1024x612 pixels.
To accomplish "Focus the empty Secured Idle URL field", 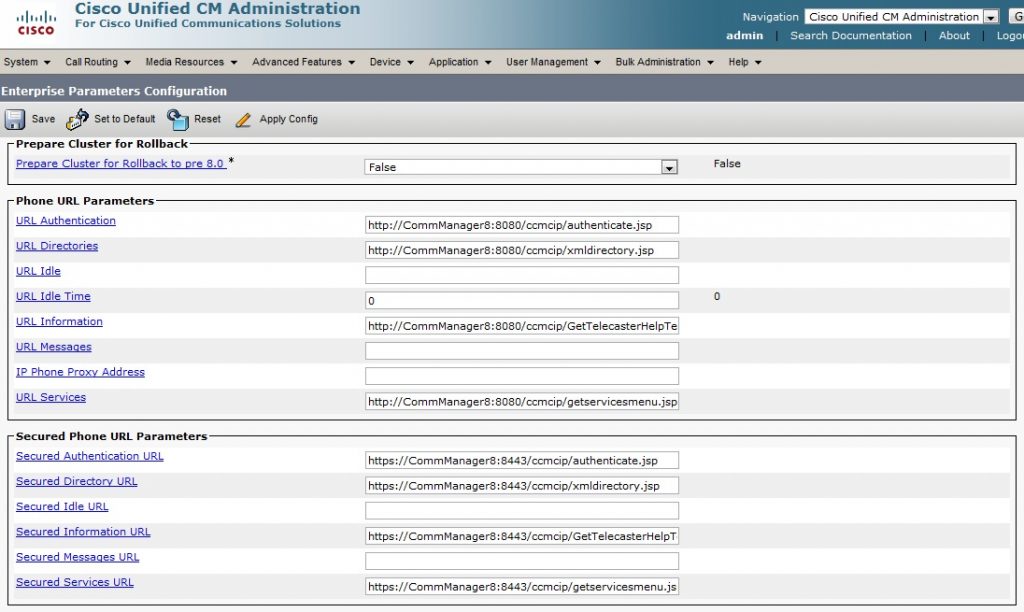I will [522, 511].
